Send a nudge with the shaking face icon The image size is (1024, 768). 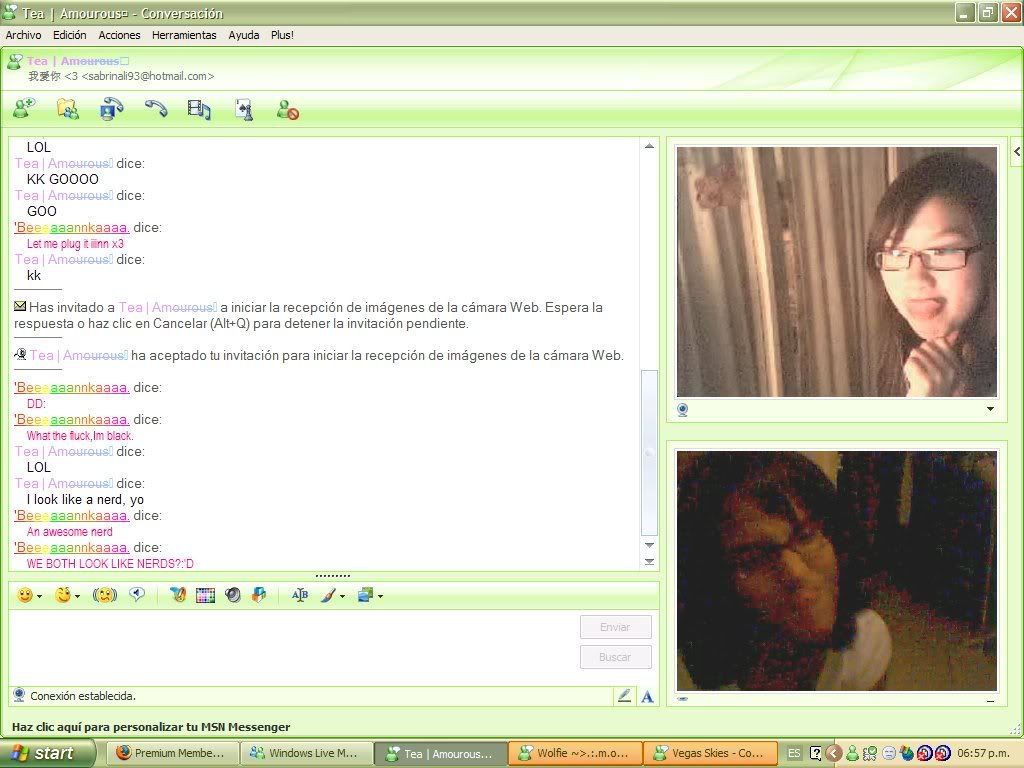click(x=104, y=595)
